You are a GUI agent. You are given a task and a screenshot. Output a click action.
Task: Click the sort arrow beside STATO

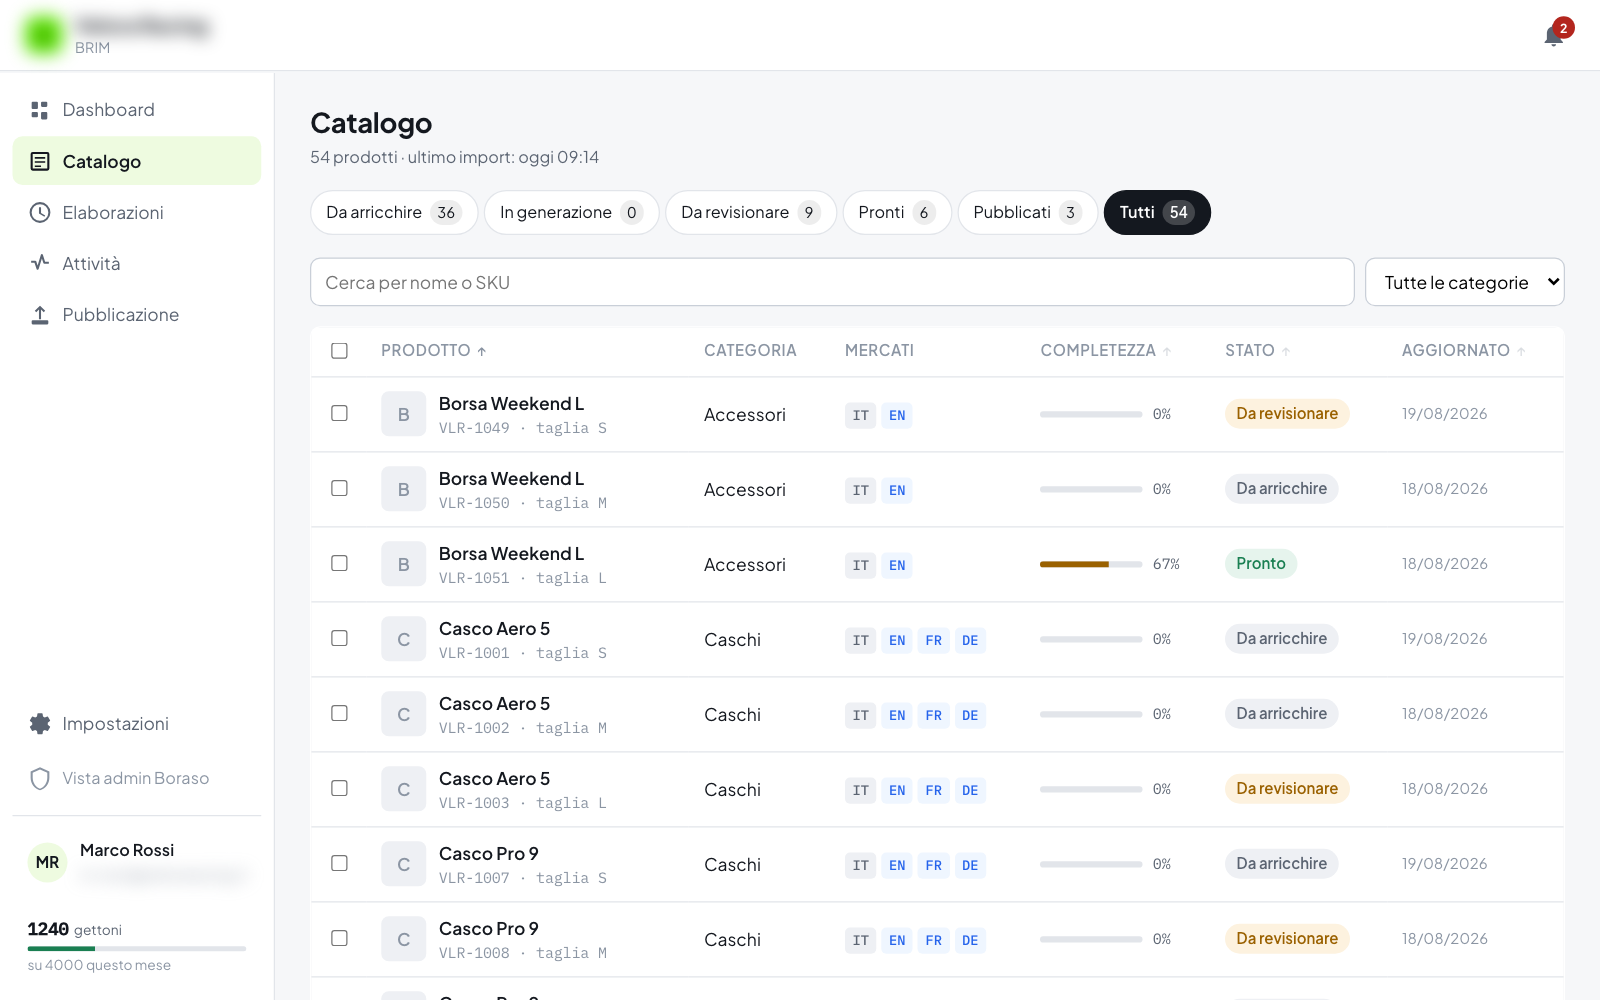(1286, 351)
